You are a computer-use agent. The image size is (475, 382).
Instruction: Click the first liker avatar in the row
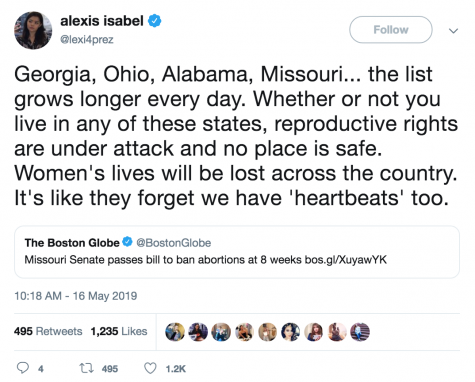point(175,332)
